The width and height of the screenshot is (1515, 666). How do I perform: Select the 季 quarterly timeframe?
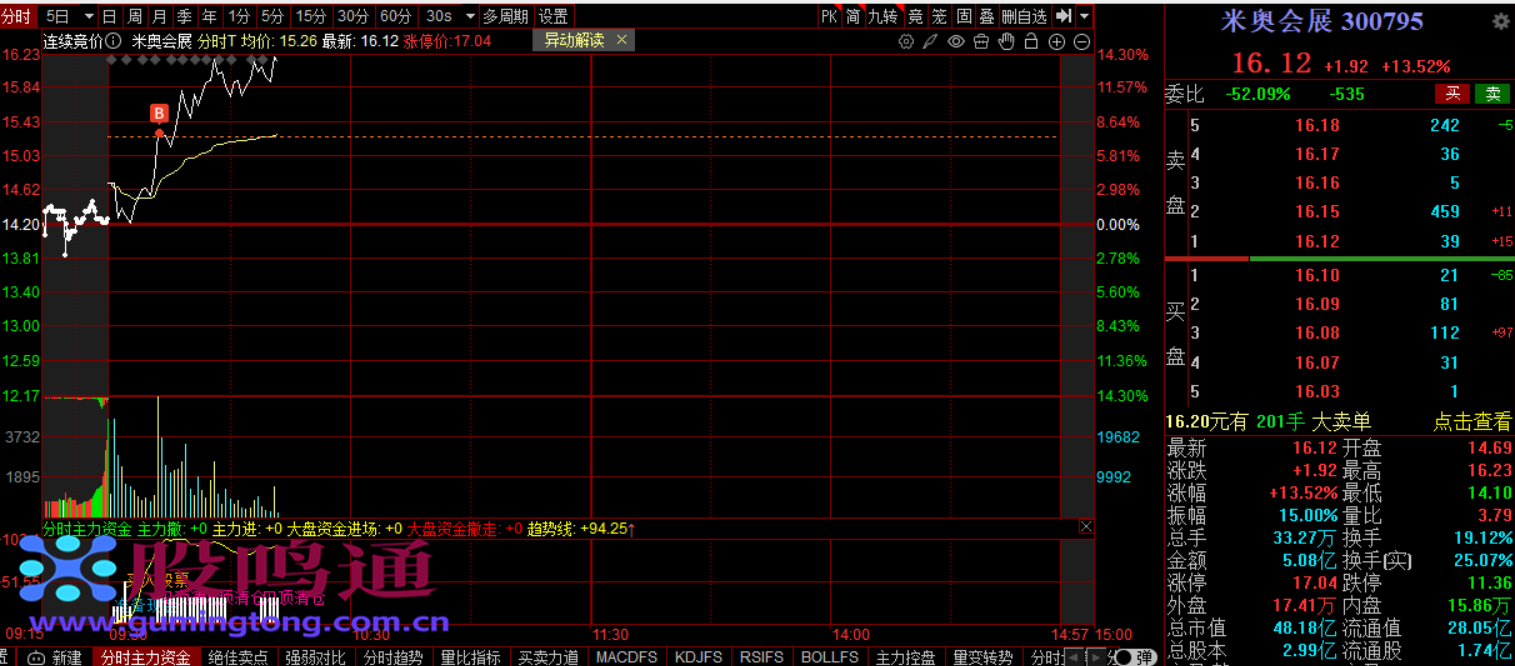[184, 16]
